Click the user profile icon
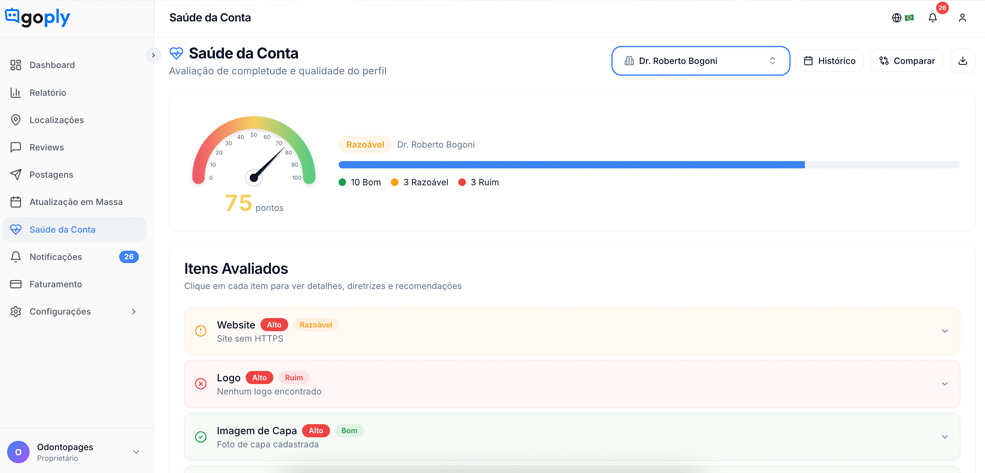The width and height of the screenshot is (985, 473). pyautogui.click(x=962, y=18)
